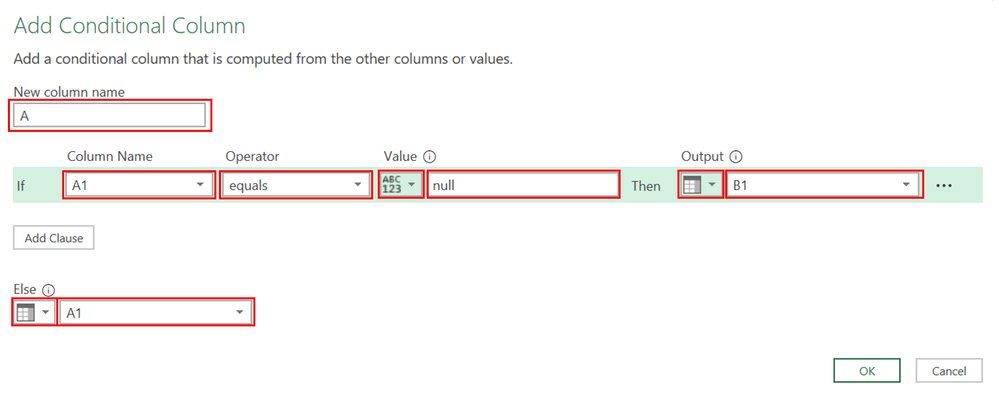Screen dimensions: 999x412
Task: Click the info icon next to Value
Action: [430, 157]
